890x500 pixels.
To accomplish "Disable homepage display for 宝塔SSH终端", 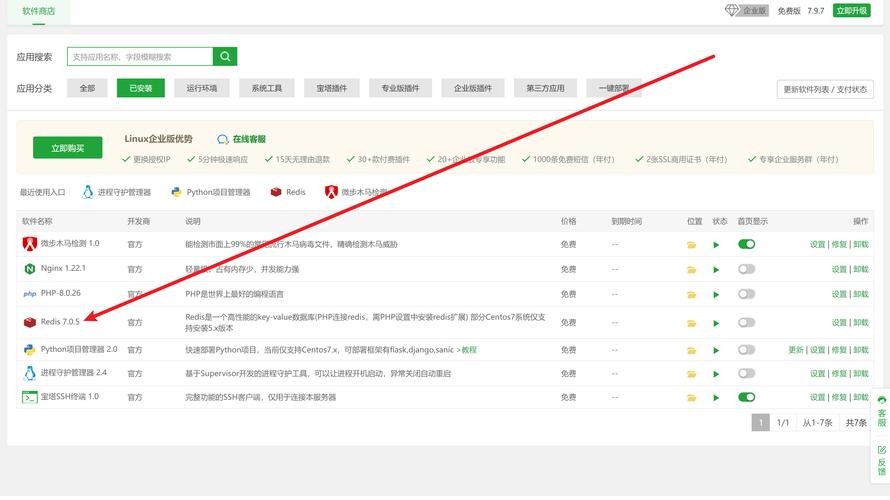I will pos(746,397).
